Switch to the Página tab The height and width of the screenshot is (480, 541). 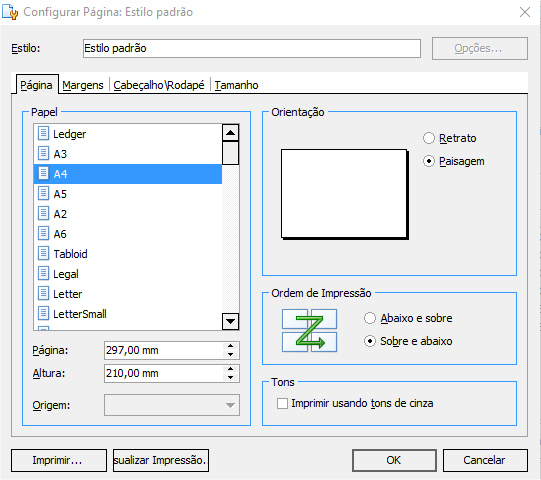36,85
